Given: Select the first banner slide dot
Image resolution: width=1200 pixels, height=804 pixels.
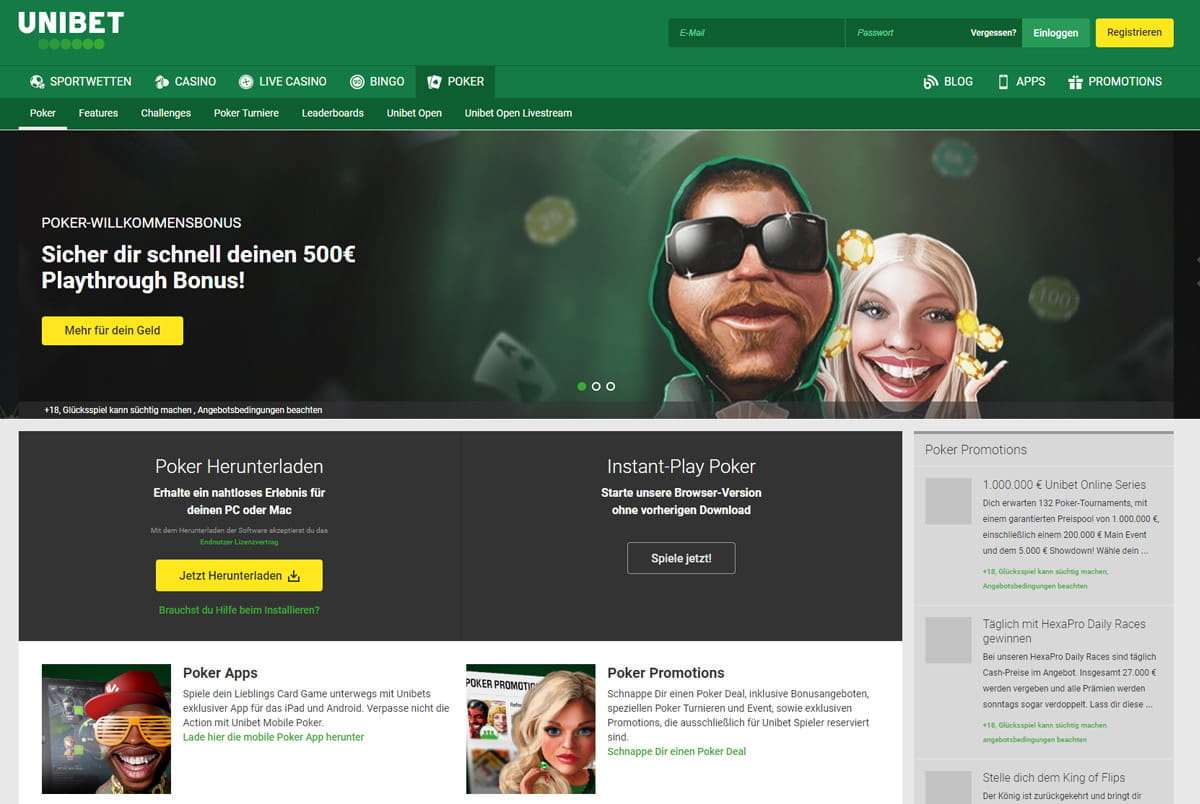Looking at the screenshot, I should coord(582,386).
